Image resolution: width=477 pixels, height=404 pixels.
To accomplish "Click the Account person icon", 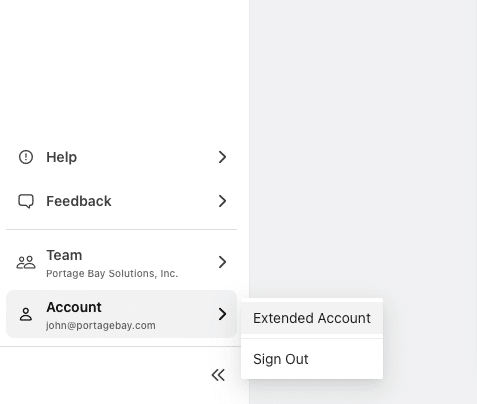I will [x=26, y=314].
